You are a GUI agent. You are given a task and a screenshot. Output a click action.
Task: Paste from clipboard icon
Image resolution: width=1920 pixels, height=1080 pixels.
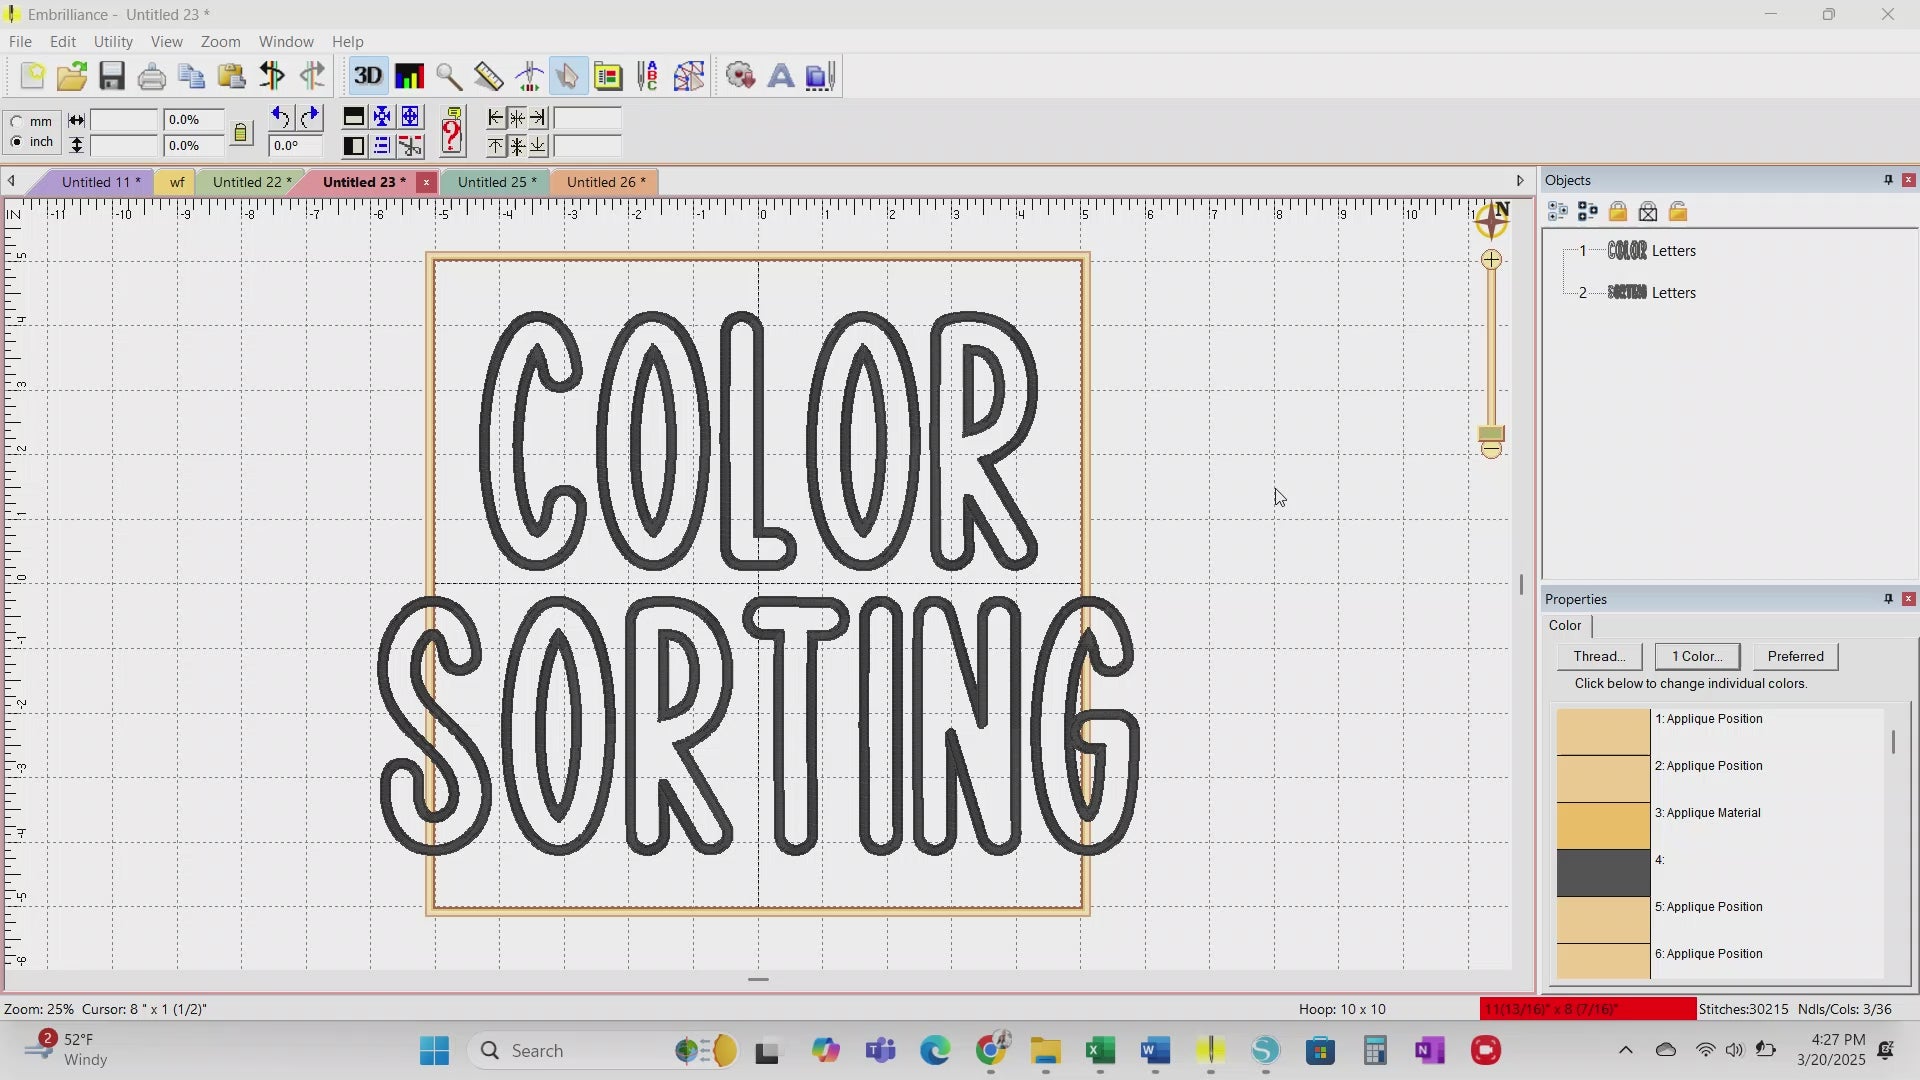(231, 76)
